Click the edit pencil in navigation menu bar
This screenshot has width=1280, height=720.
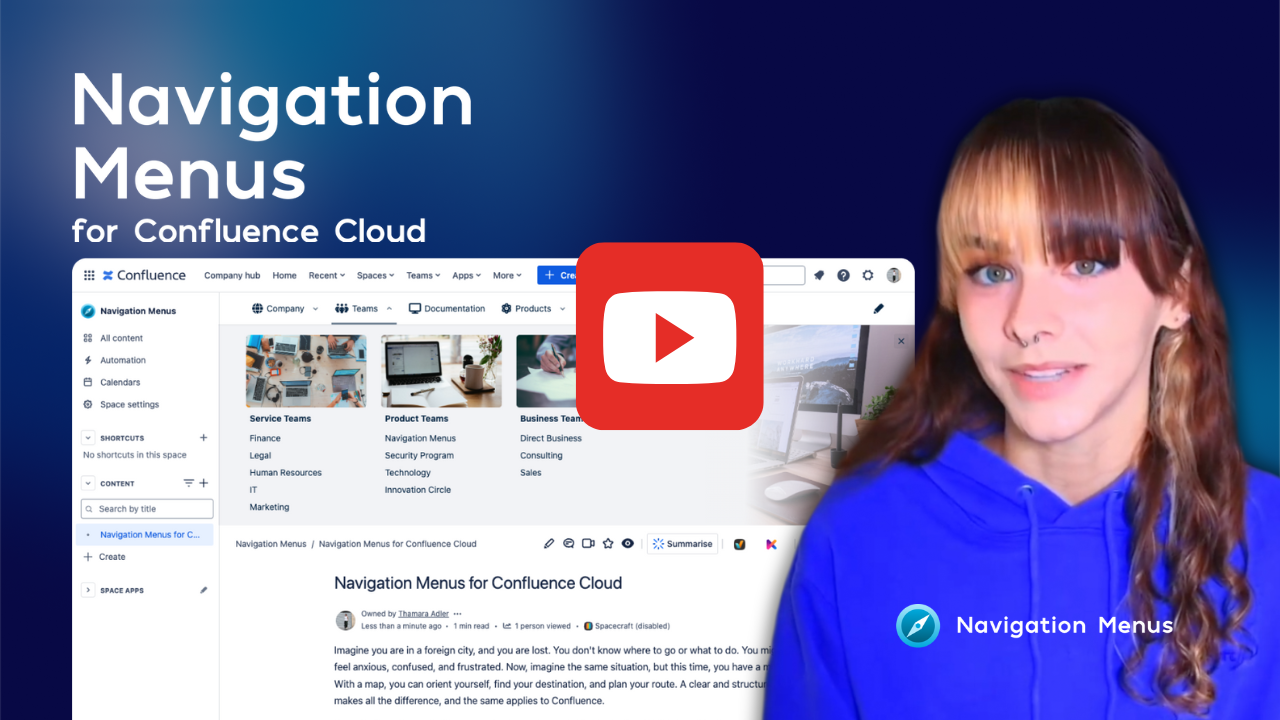tap(878, 309)
